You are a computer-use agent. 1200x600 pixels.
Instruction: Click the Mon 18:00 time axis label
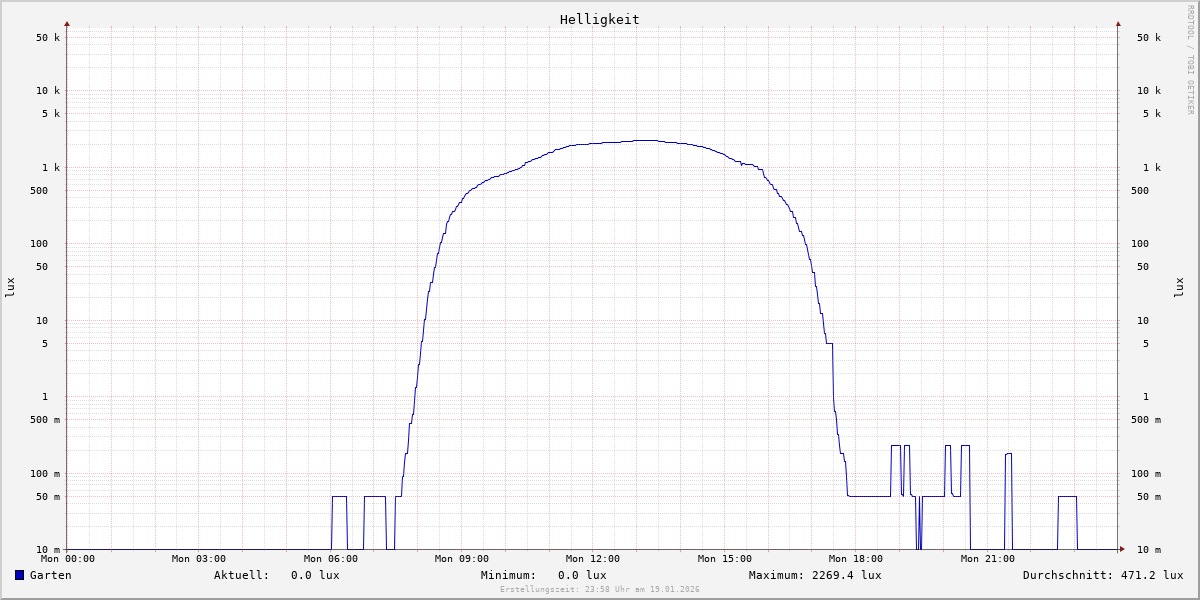[855, 559]
